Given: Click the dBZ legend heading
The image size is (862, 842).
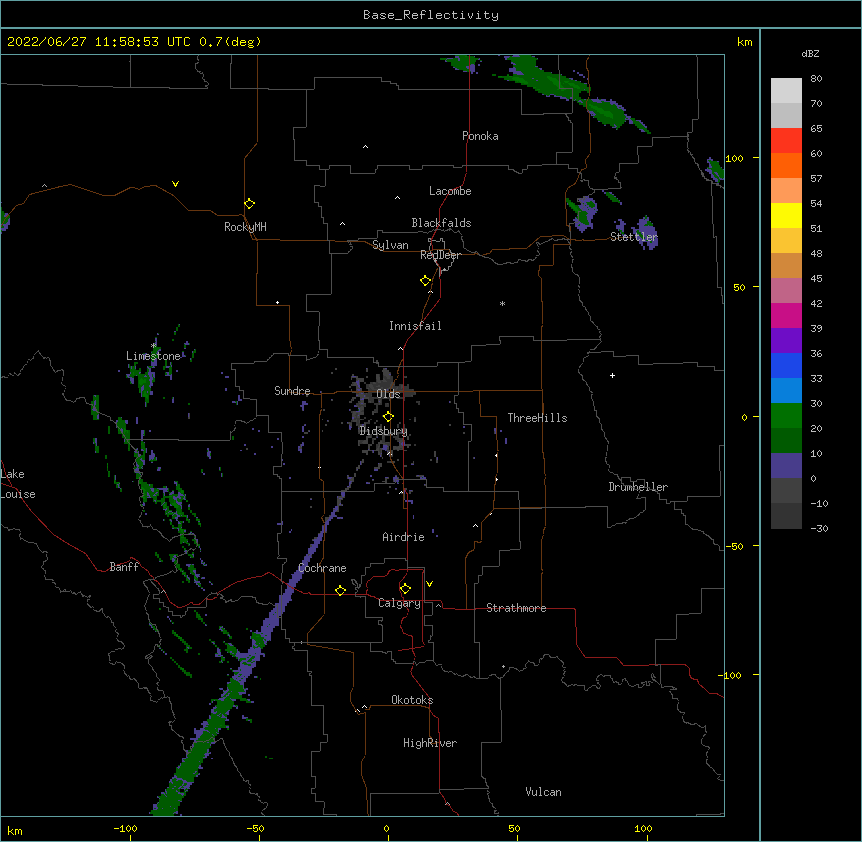Looking at the screenshot, I should click(810, 53).
